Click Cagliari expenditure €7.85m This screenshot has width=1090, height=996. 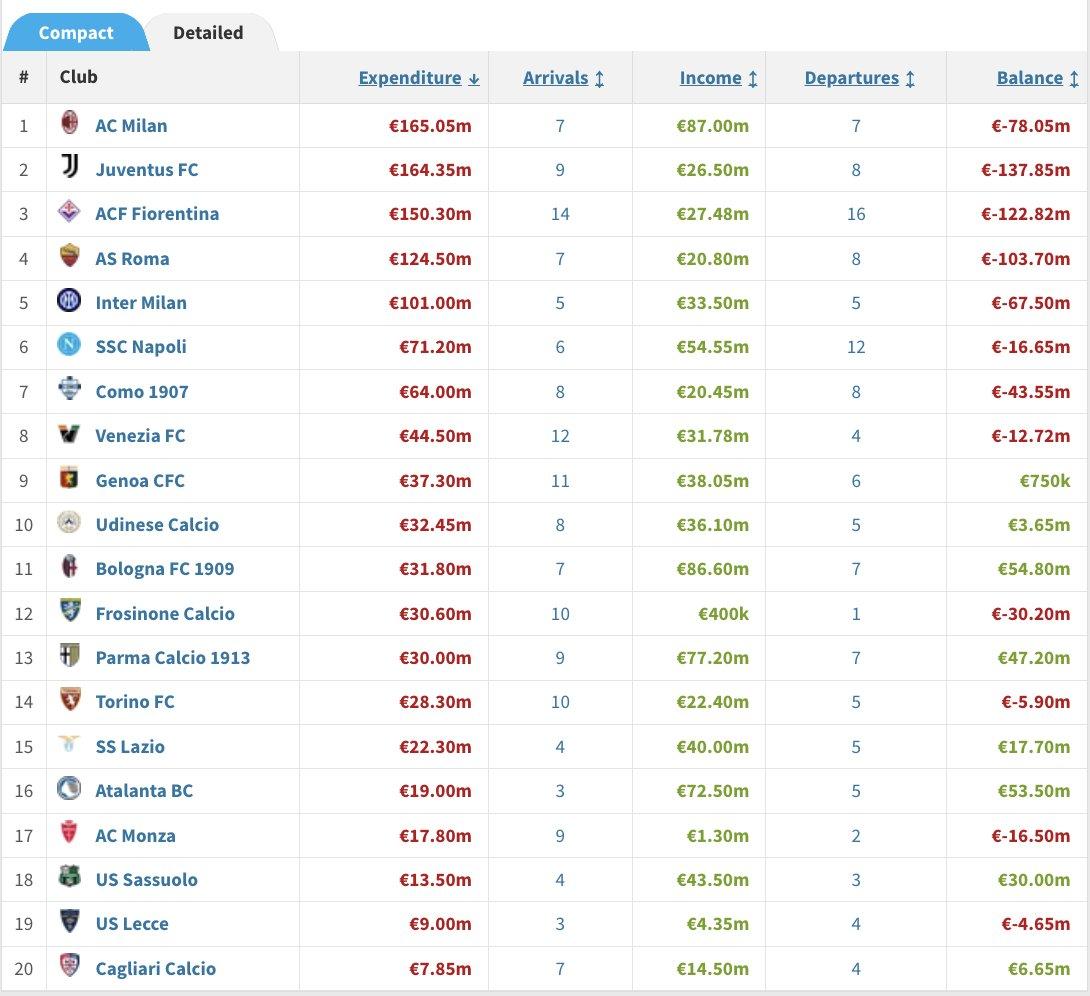point(441,968)
